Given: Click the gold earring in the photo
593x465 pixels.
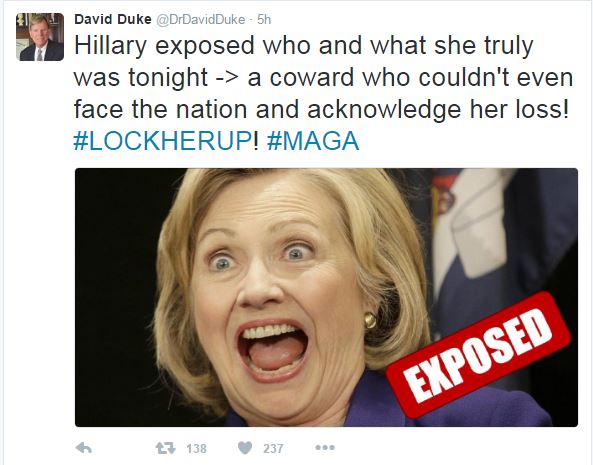Looking at the screenshot, I should pyautogui.click(x=370, y=320).
